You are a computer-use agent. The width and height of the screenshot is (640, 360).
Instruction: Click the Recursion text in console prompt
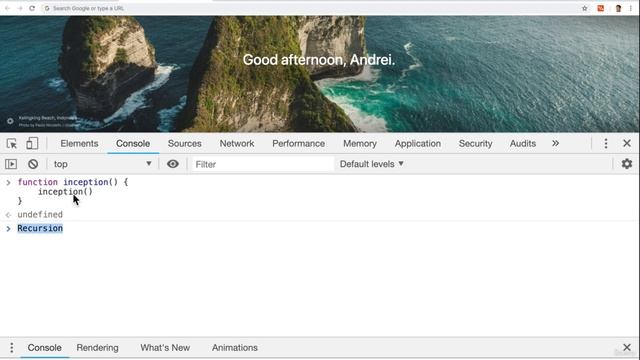[40, 229]
